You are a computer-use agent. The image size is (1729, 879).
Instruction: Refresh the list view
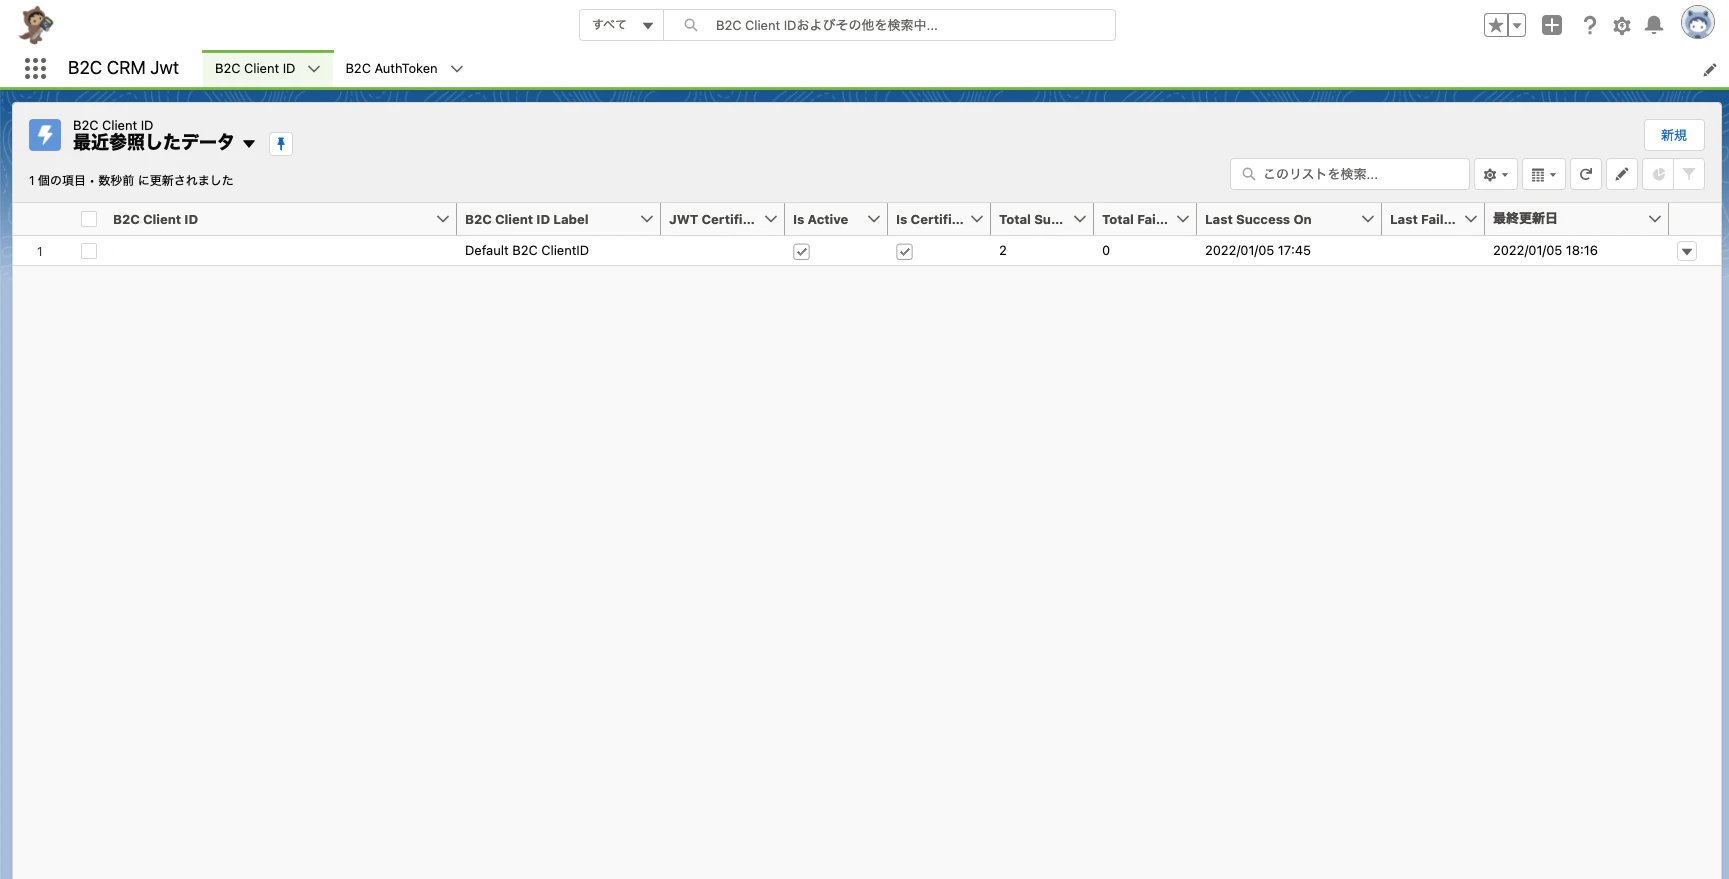[x=1586, y=174]
